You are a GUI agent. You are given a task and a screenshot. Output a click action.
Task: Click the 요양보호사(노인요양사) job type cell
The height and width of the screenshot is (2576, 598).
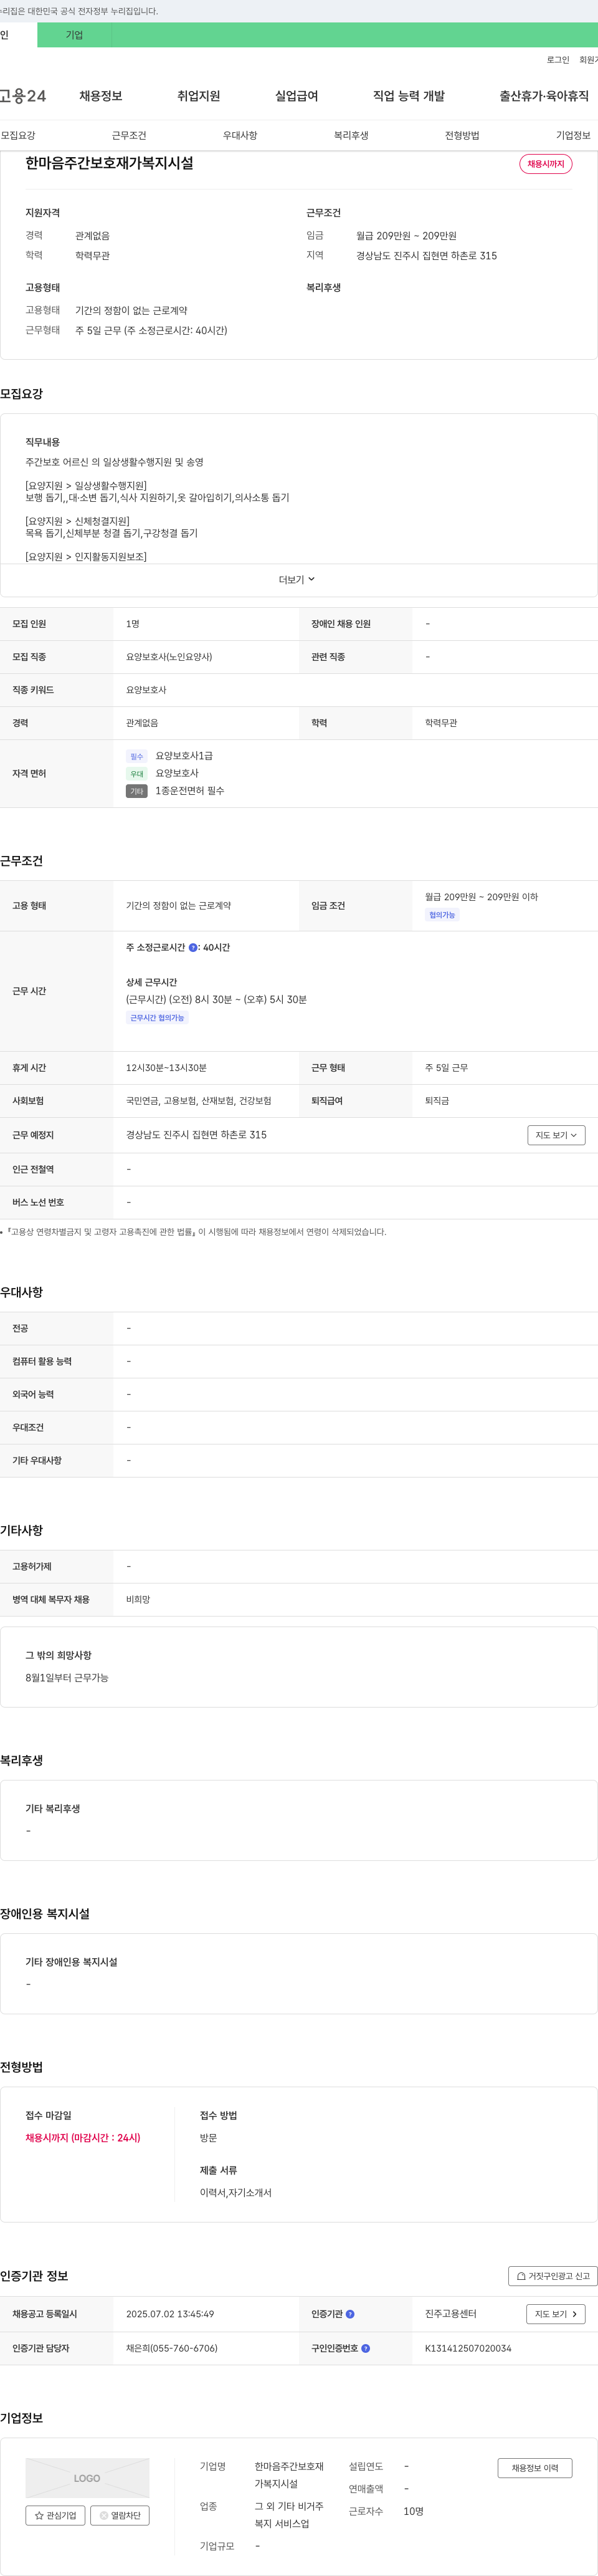pyautogui.click(x=169, y=657)
